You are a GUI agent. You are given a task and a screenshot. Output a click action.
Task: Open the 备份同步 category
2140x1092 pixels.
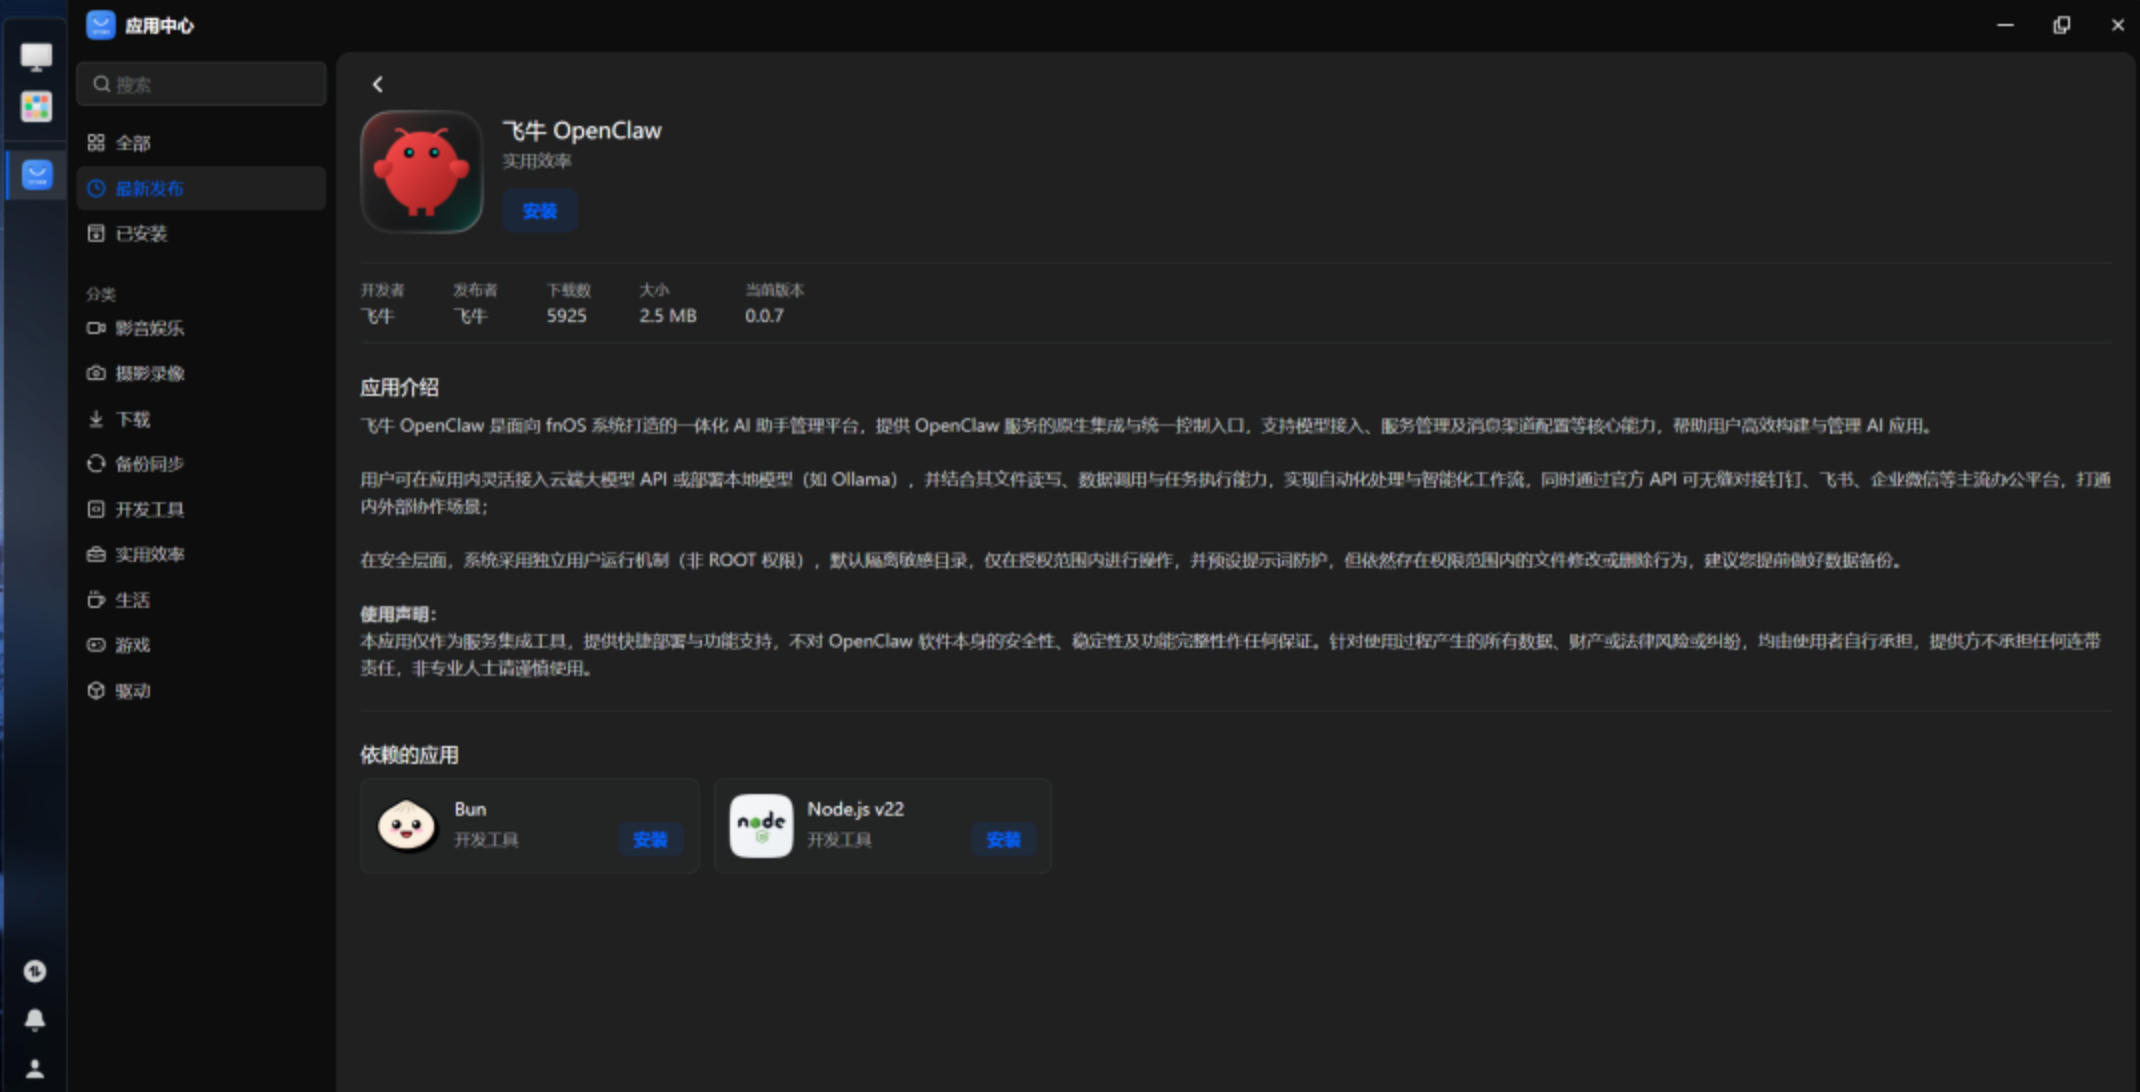[x=201, y=464]
